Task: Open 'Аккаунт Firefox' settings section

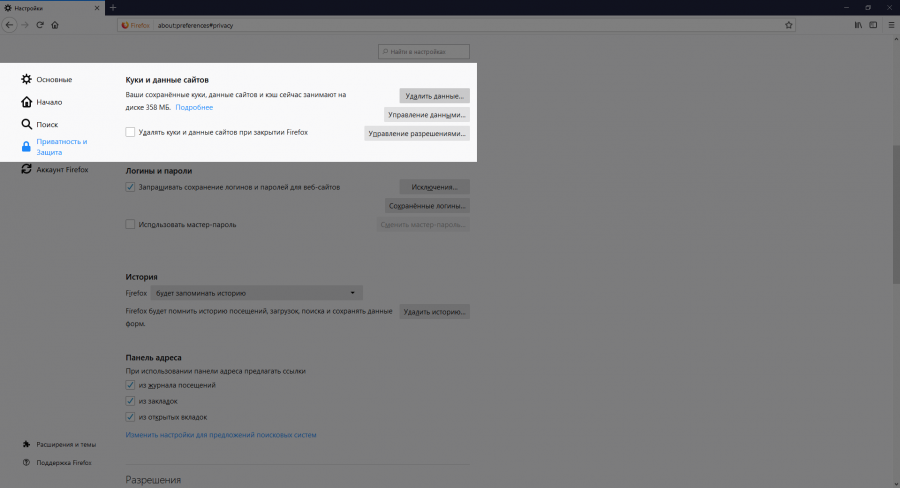Action: (61, 170)
